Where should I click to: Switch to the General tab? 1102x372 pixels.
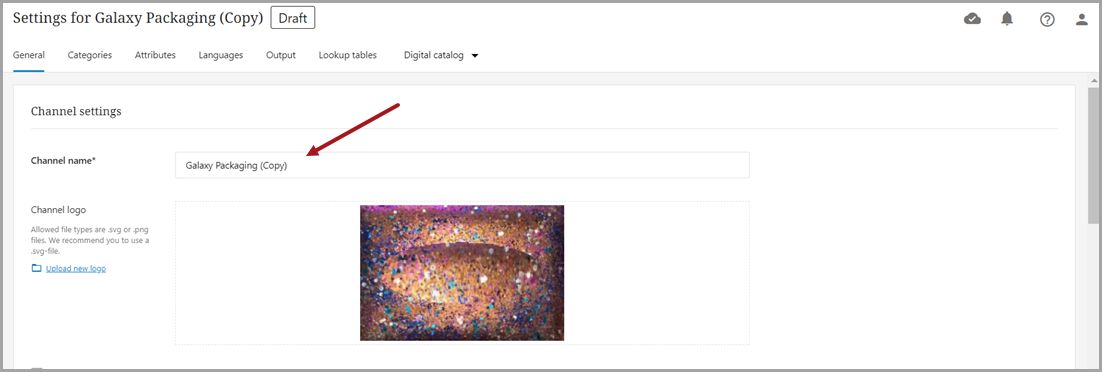click(29, 55)
